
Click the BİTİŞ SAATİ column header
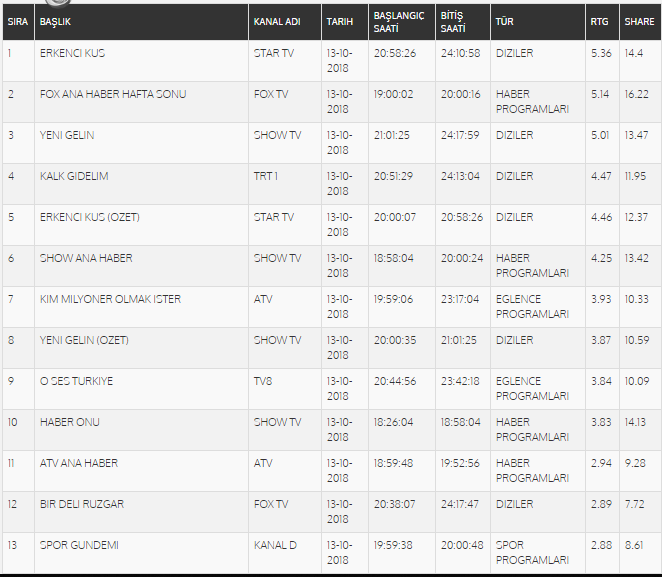pyautogui.click(x=463, y=22)
